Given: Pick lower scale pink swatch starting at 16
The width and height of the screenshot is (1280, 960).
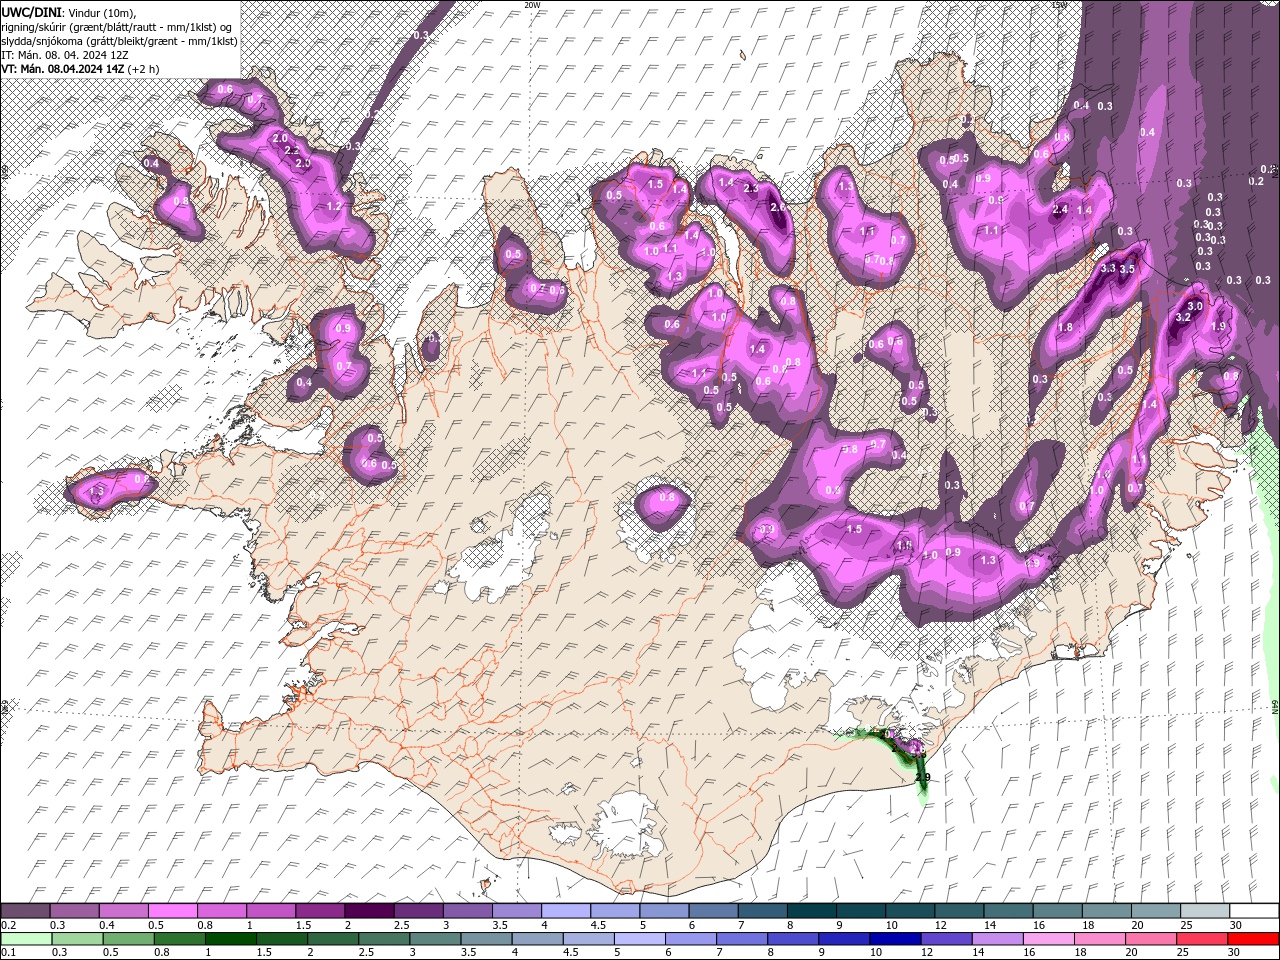Looking at the screenshot, I should point(1049,939).
